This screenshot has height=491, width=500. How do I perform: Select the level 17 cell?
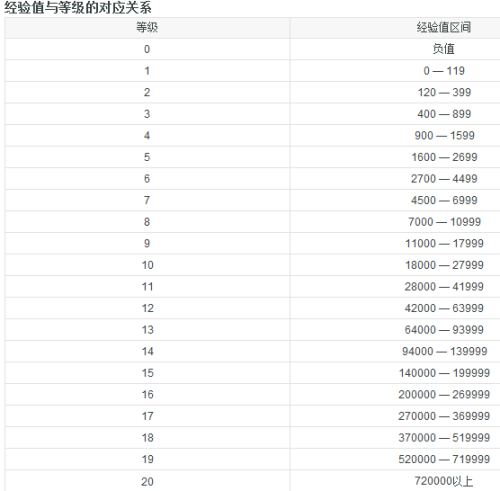pyautogui.click(x=147, y=416)
